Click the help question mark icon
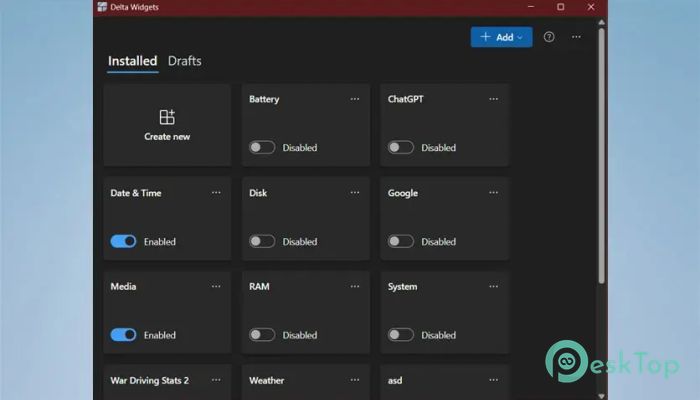The image size is (700, 400). coord(549,37)
